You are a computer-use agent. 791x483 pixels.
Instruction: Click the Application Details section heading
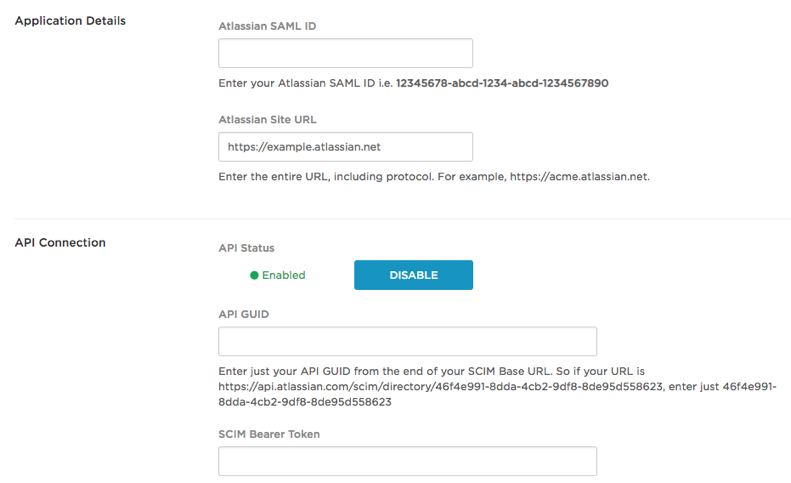pyautogui.click(x=70, y=21)
